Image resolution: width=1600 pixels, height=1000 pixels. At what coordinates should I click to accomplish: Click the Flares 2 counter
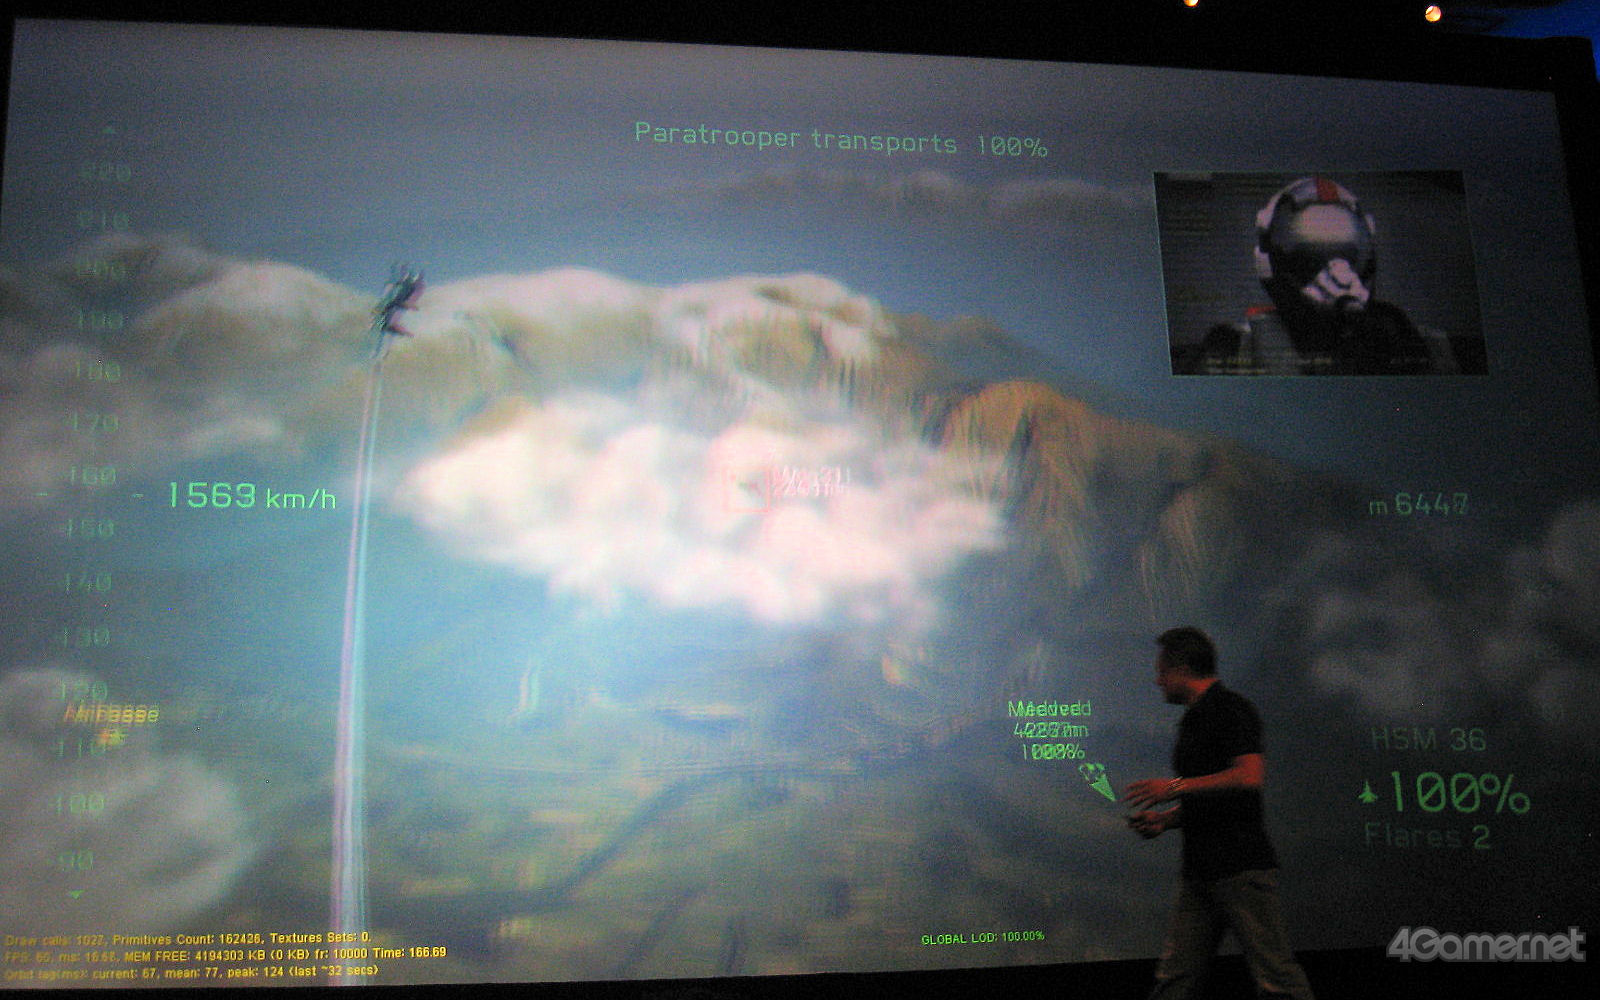click(1427, 836)
